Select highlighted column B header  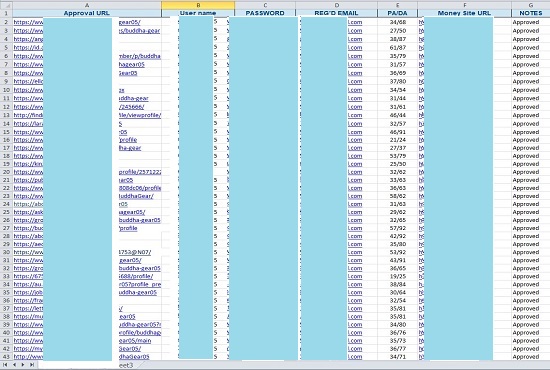coord(198,5)
